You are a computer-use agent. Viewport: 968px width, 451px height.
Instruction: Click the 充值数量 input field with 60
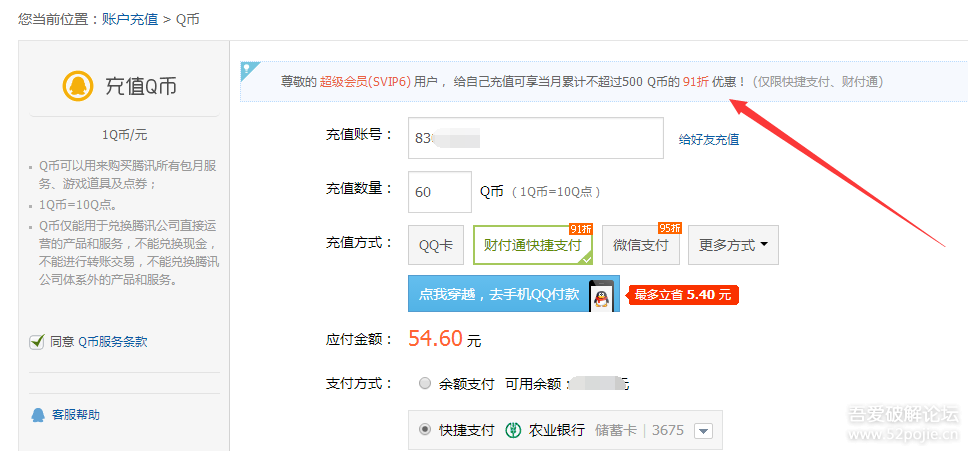[x=440, y=192]
